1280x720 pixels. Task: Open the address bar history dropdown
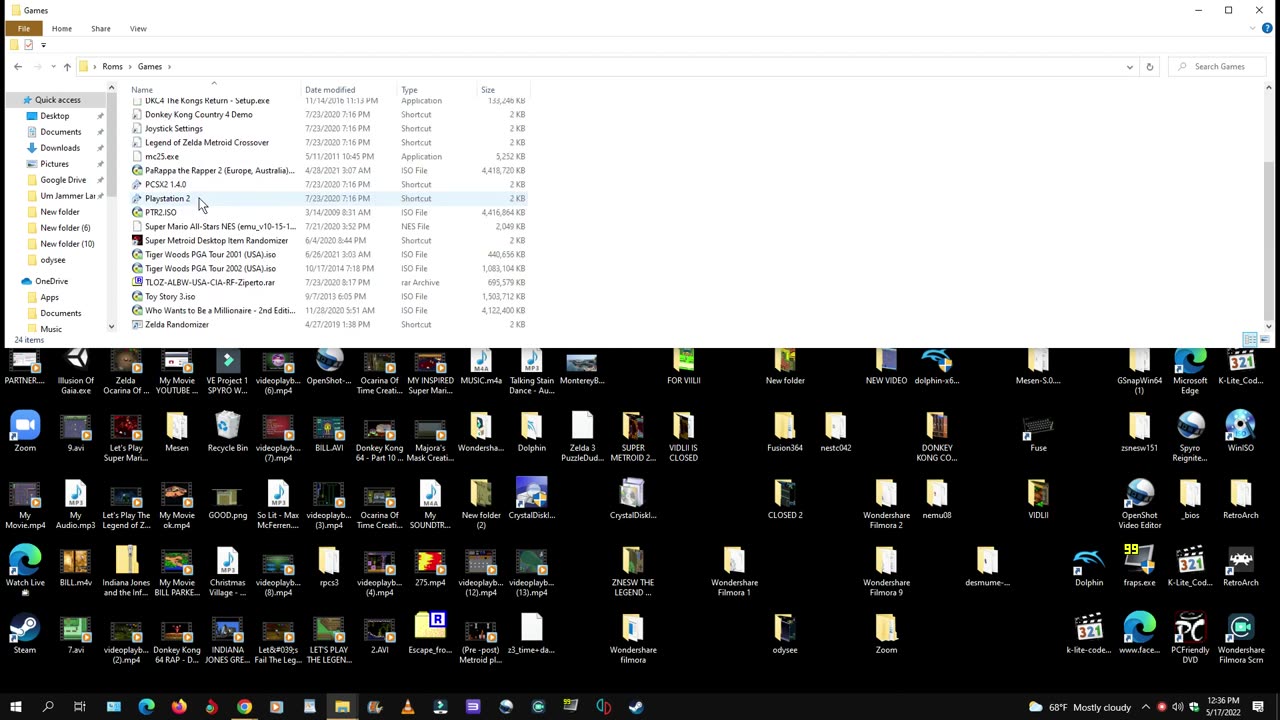pyautogui.click(x=1130, y=67)
